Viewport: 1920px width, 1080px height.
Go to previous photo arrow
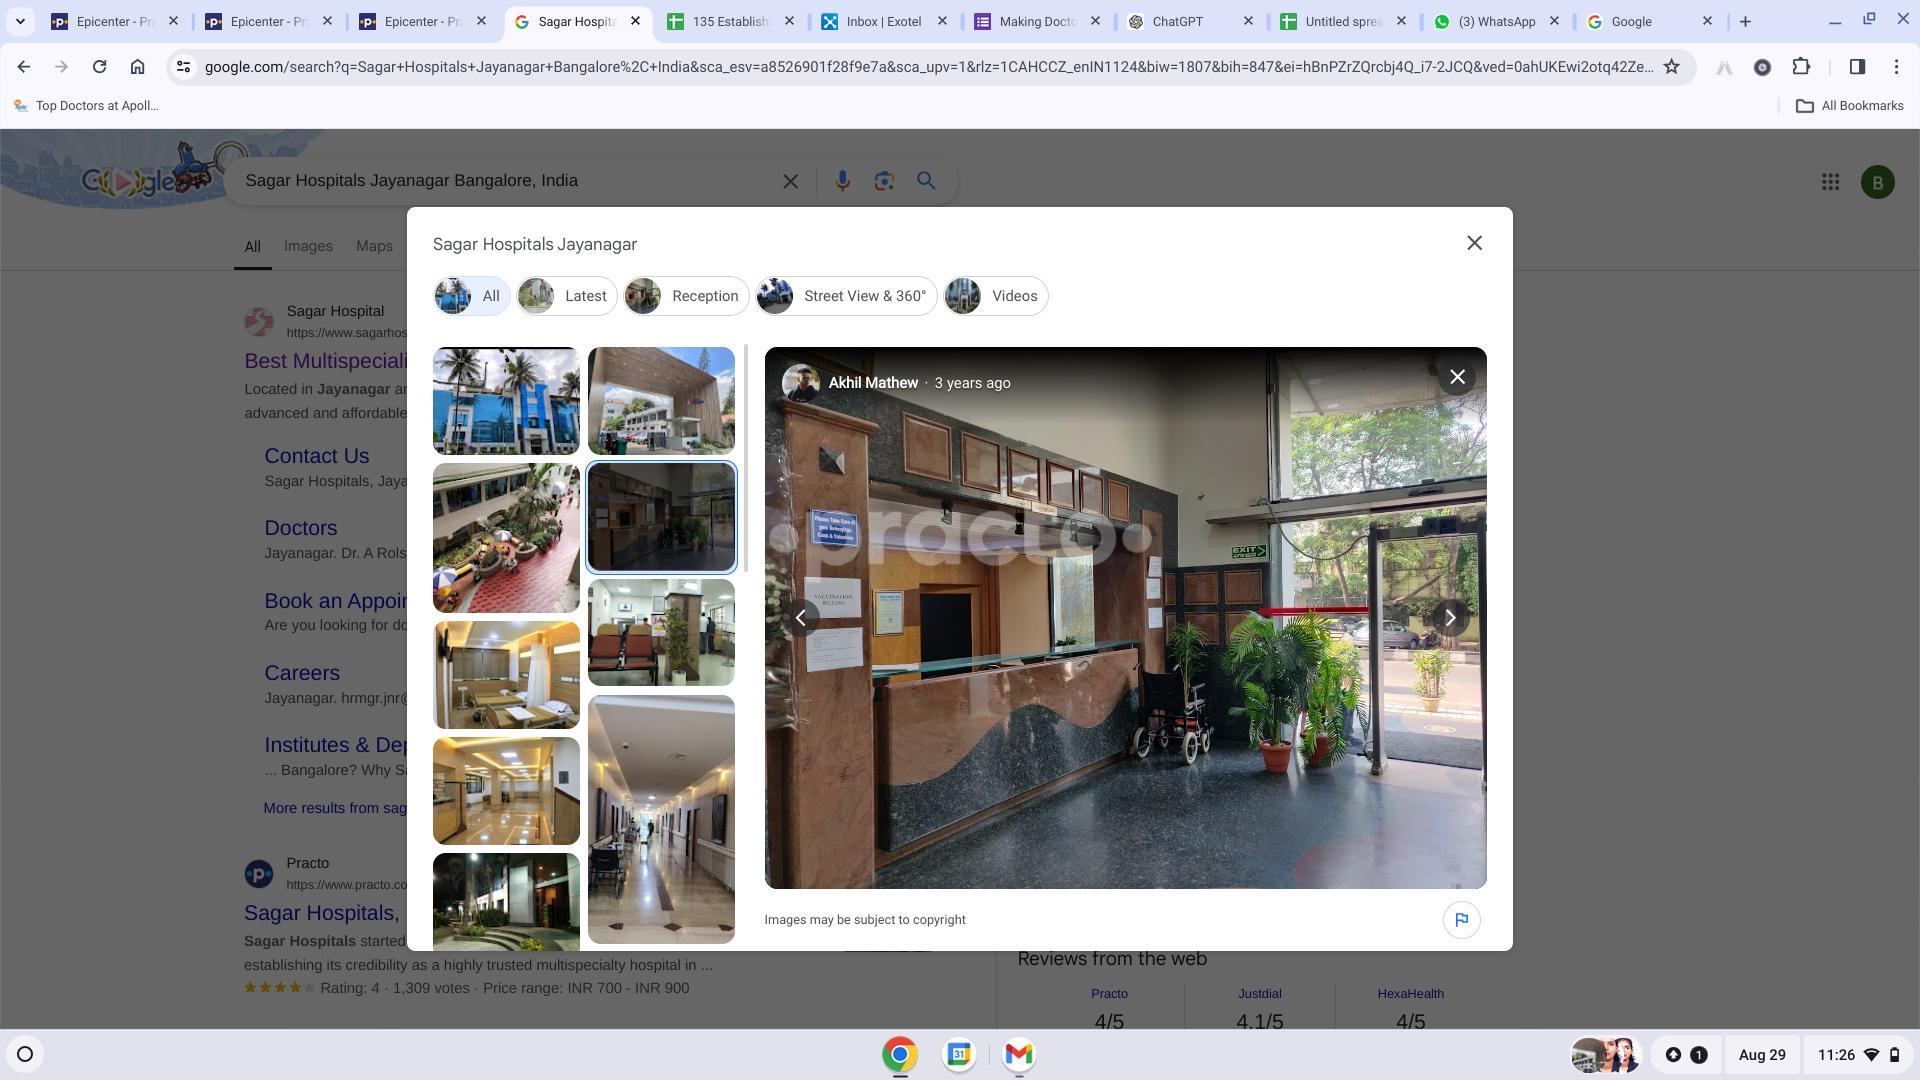tap(801, 618)
